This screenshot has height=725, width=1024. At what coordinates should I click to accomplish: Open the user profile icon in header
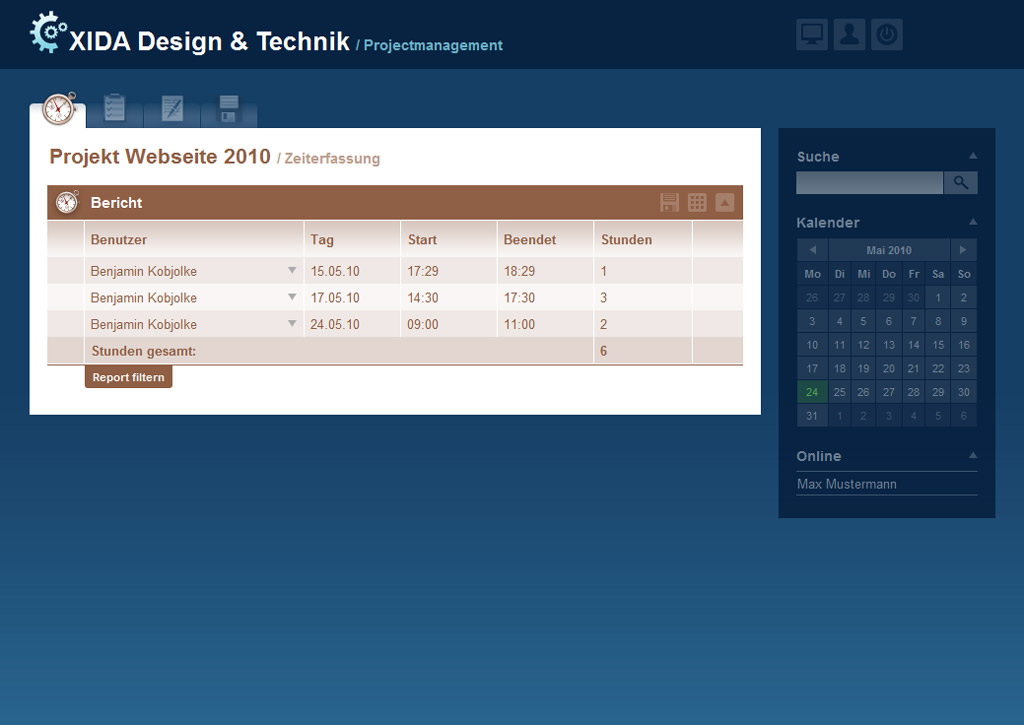click(x=849, y=35)
